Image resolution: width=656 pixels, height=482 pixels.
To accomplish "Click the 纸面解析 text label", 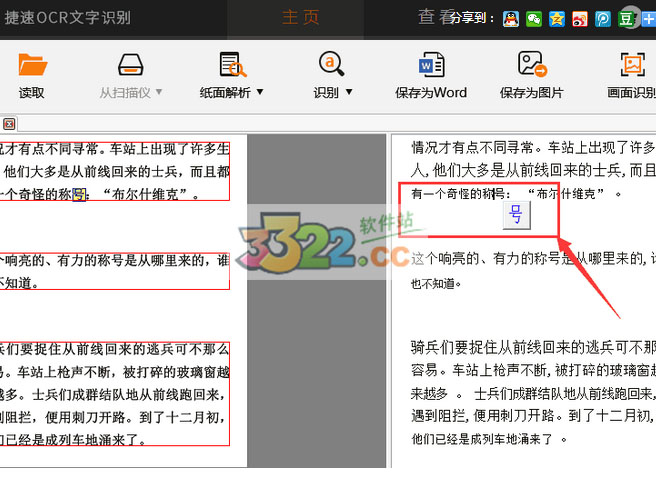I will pyautogui.click(x=225, y=92).
